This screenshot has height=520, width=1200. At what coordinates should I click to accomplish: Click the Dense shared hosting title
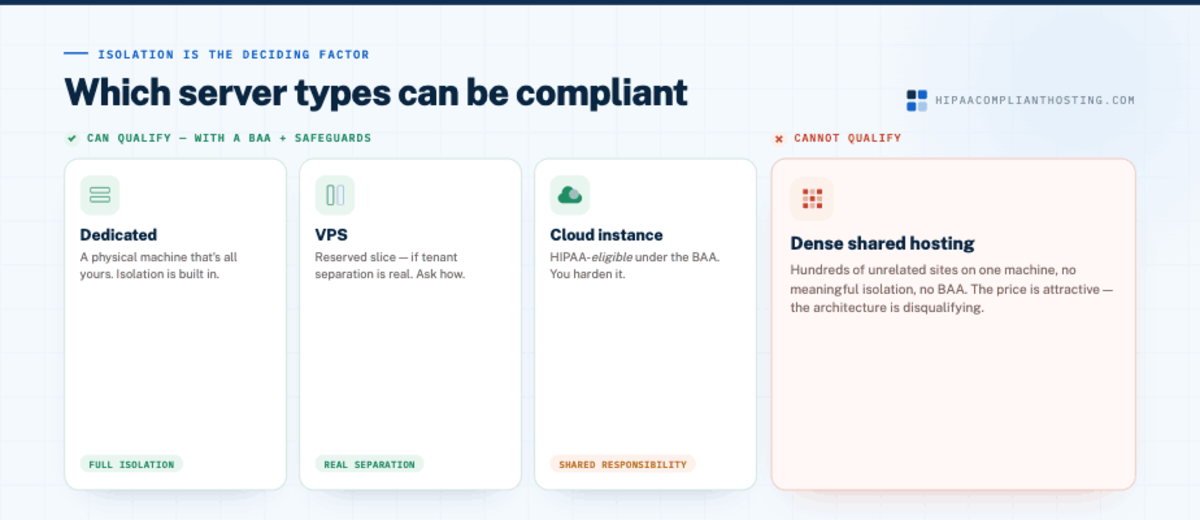click(882, 243)
